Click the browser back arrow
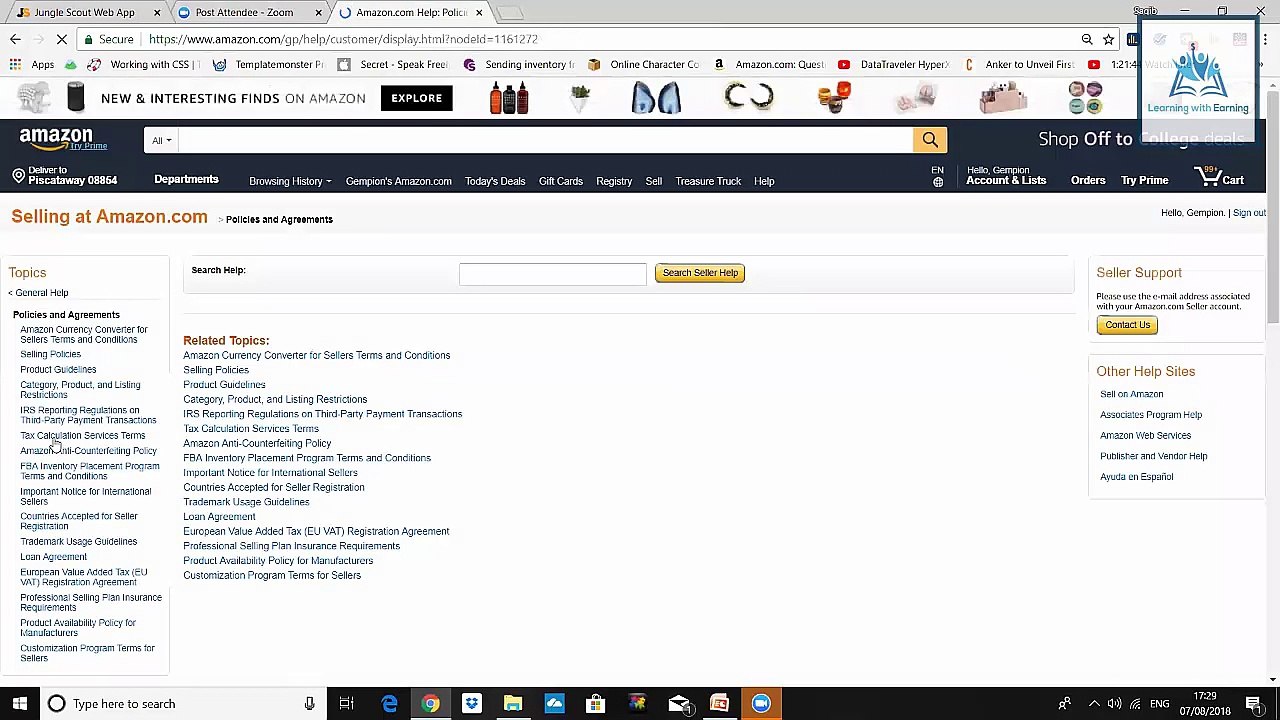This screenshot has width=1280, height=720. (x=15, y=39)
